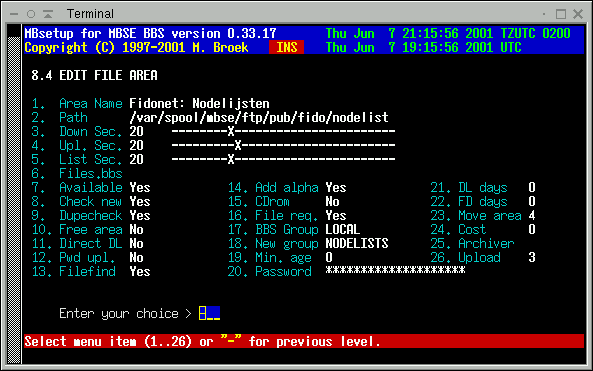The image size is (593, 371).
Task: Click the Min. age value 0
Action: [x=329, y=257]
